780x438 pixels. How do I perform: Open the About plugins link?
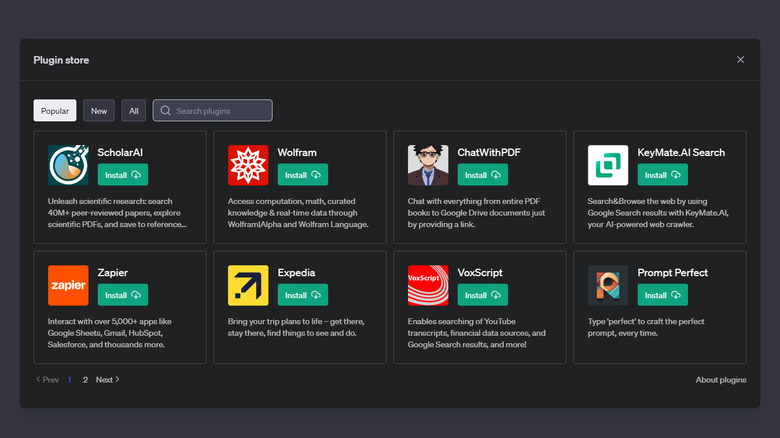click(721, 380)
